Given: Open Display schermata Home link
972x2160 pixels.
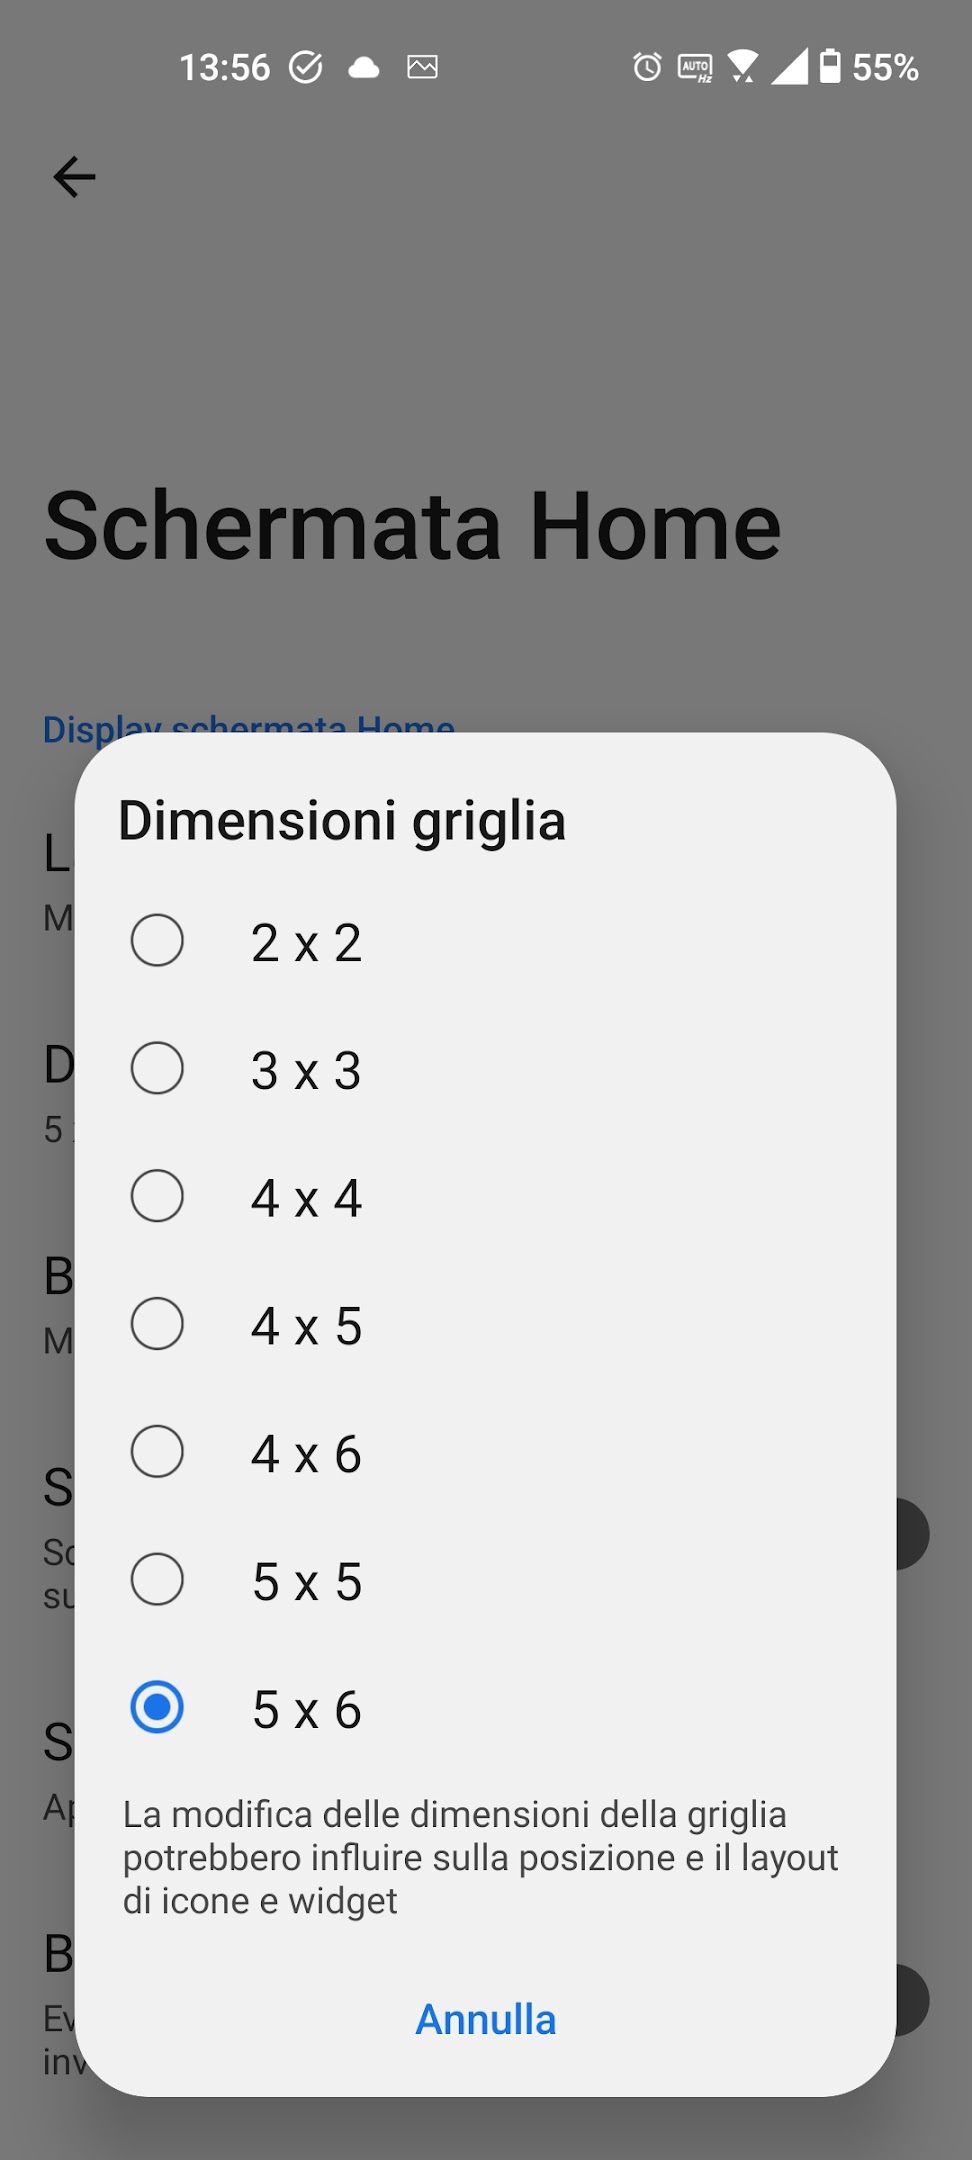Looking at the screenshot, I should tap(249, 728).
